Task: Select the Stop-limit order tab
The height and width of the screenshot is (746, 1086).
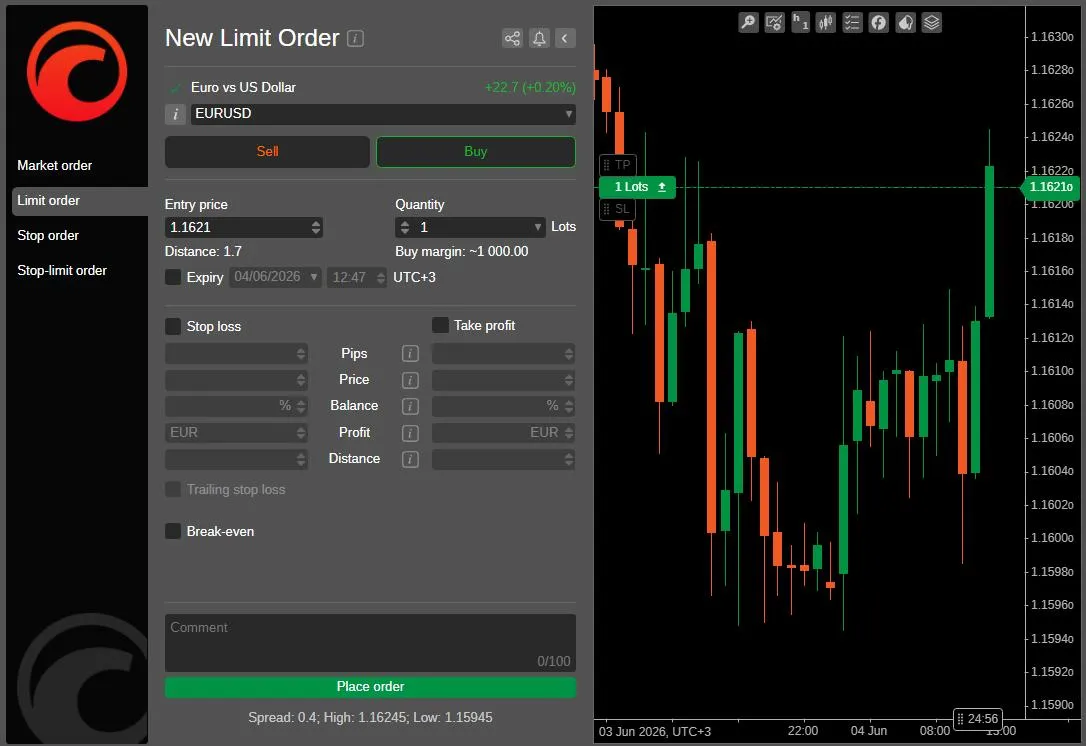Action: pos(62,271)
